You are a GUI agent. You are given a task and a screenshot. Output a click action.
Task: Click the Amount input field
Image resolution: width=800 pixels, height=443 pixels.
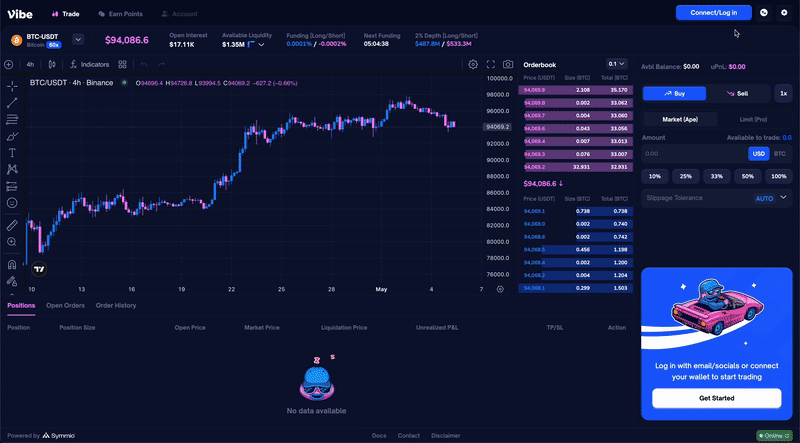click(x=692, y=153)
